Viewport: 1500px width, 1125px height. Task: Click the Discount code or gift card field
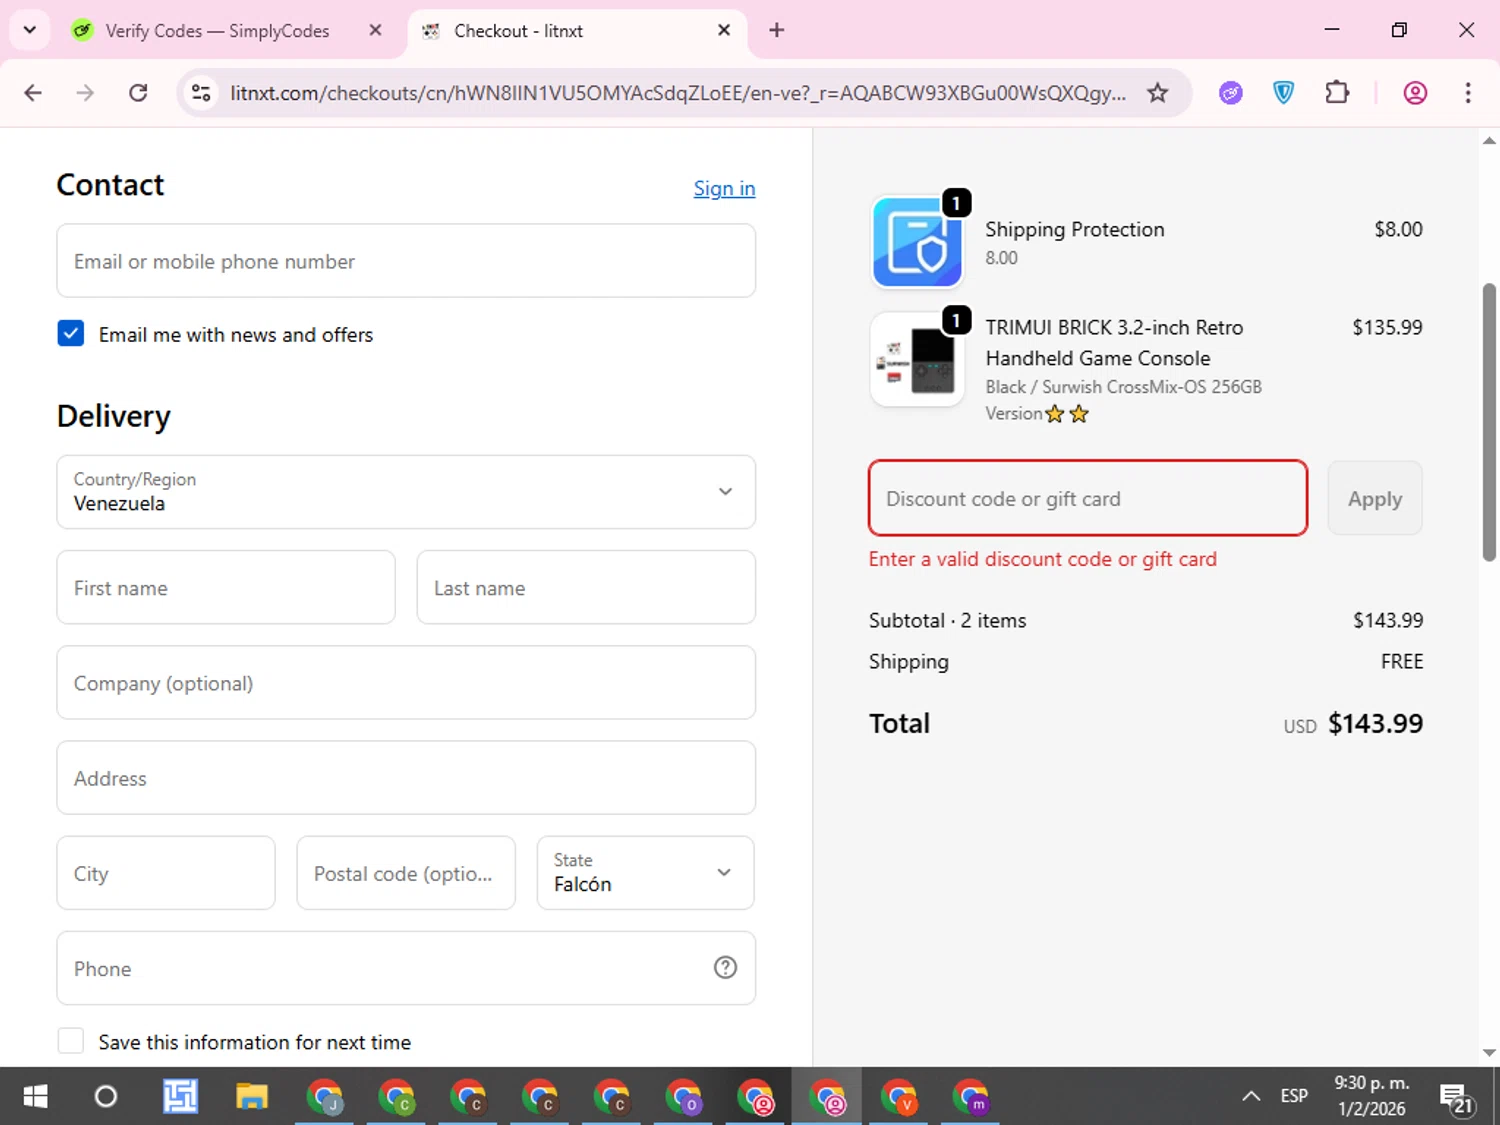point(1088,498)
